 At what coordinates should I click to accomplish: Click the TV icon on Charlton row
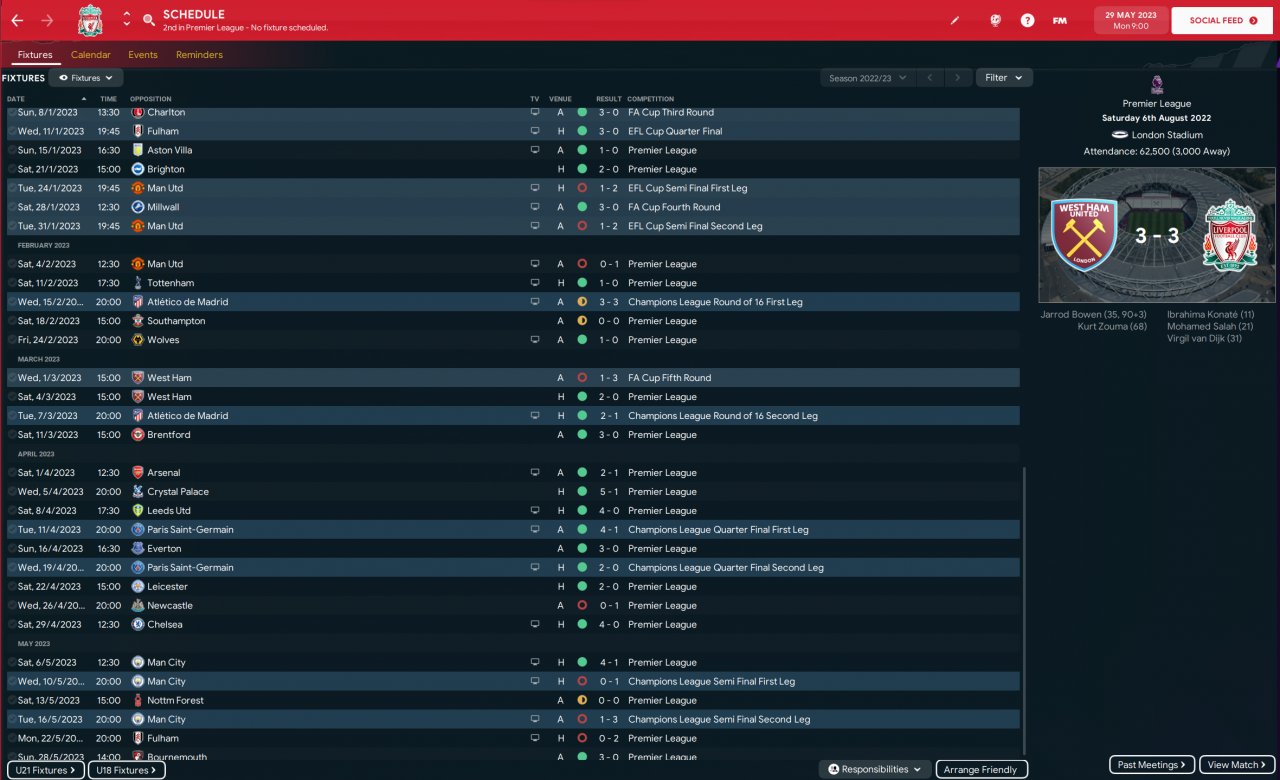(x=535, y=112)
